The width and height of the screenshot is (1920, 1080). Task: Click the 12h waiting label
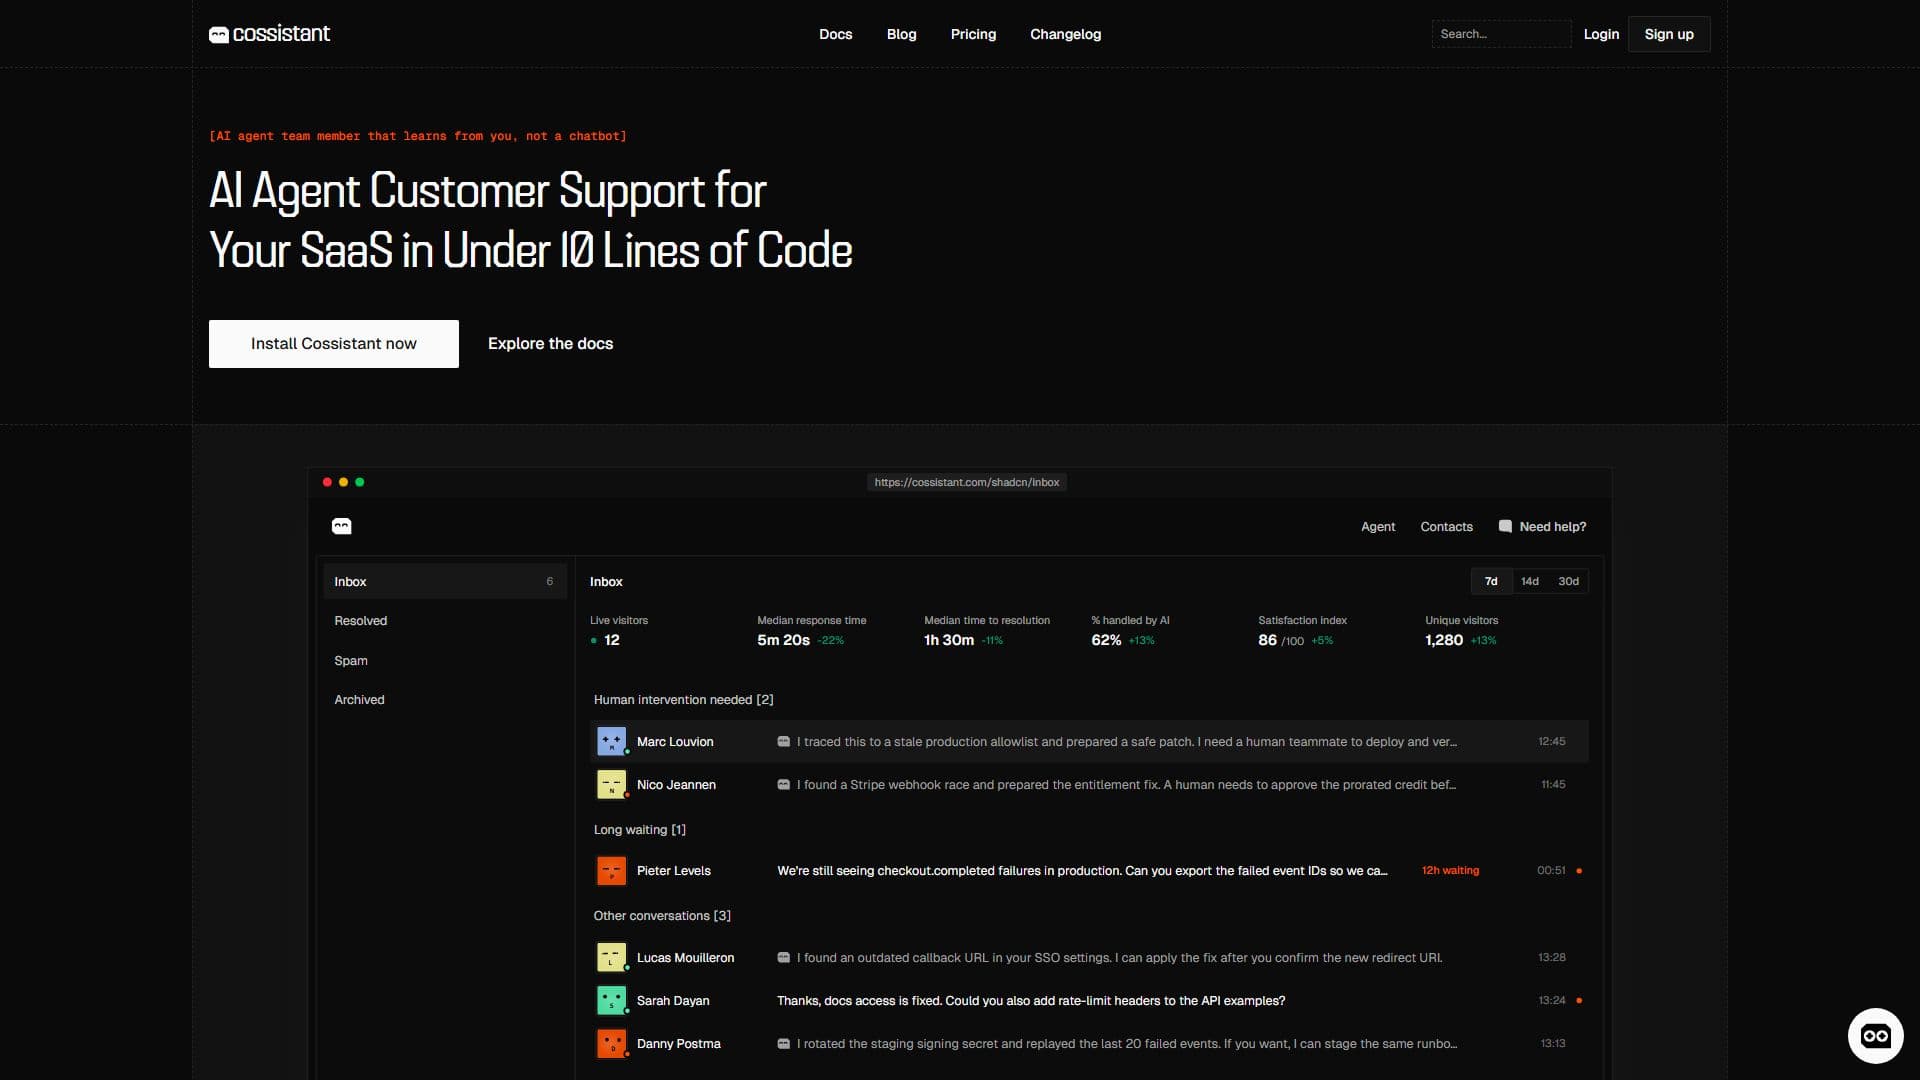pyautogui.click(x=1450, y=871)
